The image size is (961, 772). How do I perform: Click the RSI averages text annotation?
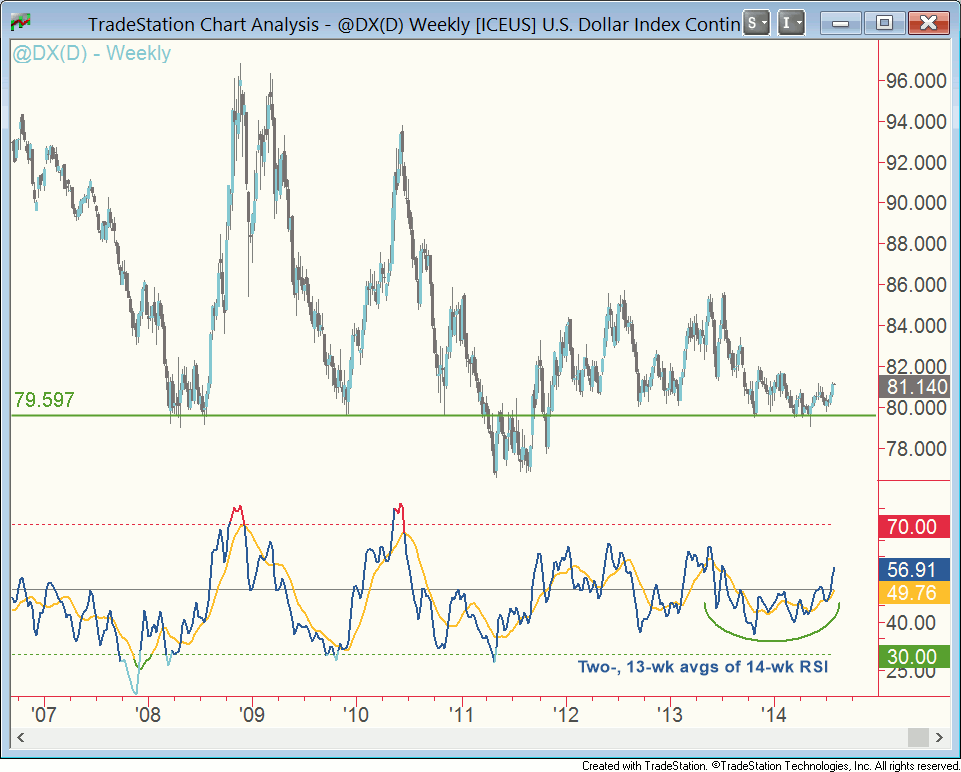tap(705, 666)
